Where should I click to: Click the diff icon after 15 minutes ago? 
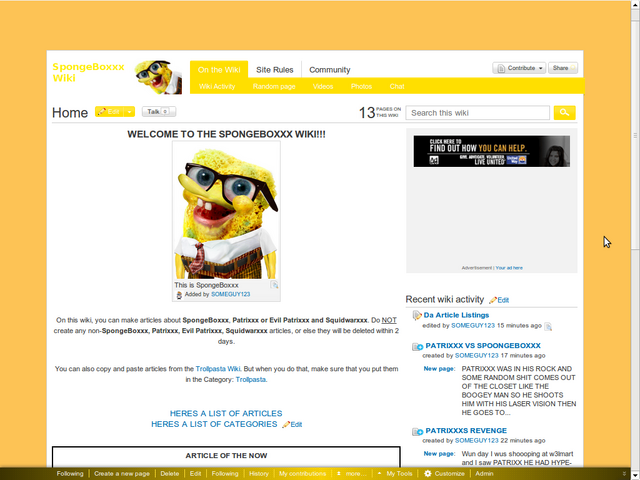(x=548, y=326)
